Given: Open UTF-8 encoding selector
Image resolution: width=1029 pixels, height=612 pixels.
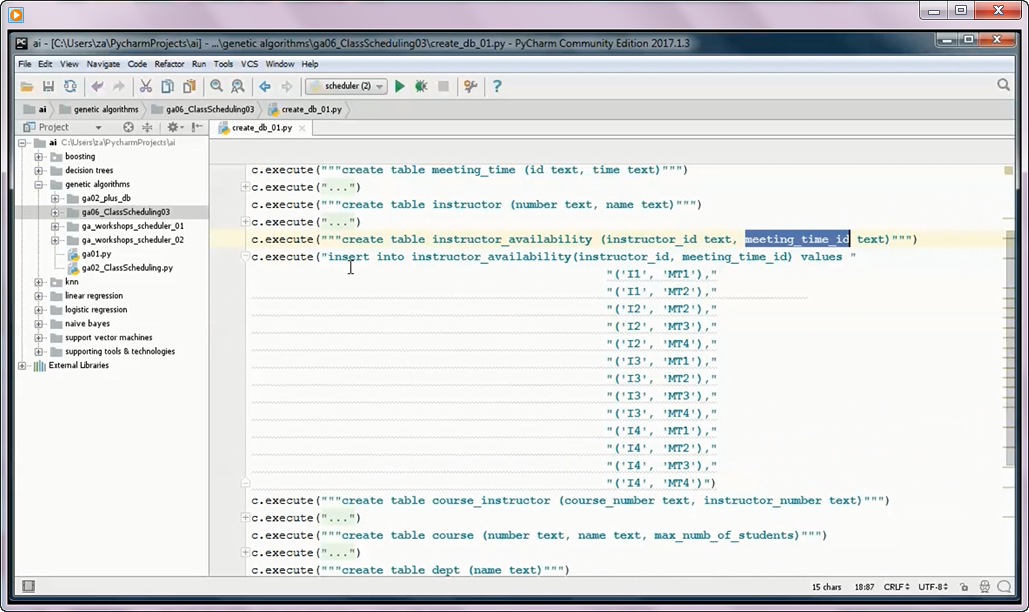Looking at the screenshot, I should coord(933,587).
